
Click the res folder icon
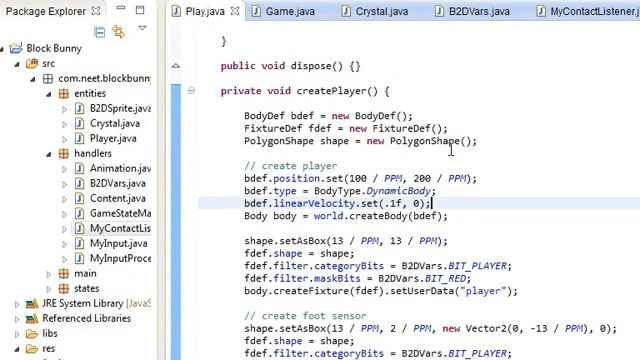(32, 349)
